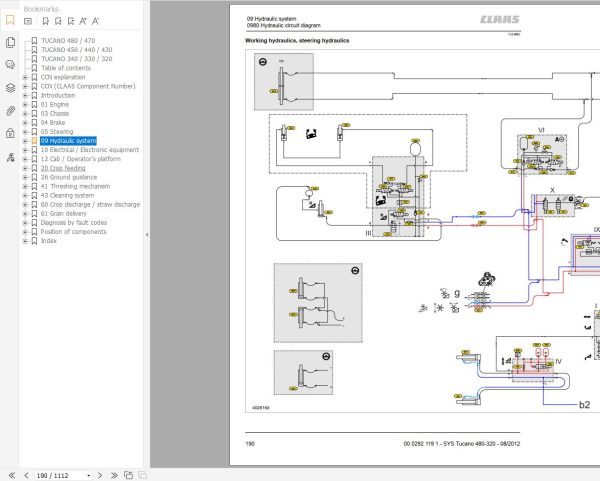Expand the 09 Hydraulic system bookmark
The height and width of the screenshot is (481, 600).
[x=24, y=140]
